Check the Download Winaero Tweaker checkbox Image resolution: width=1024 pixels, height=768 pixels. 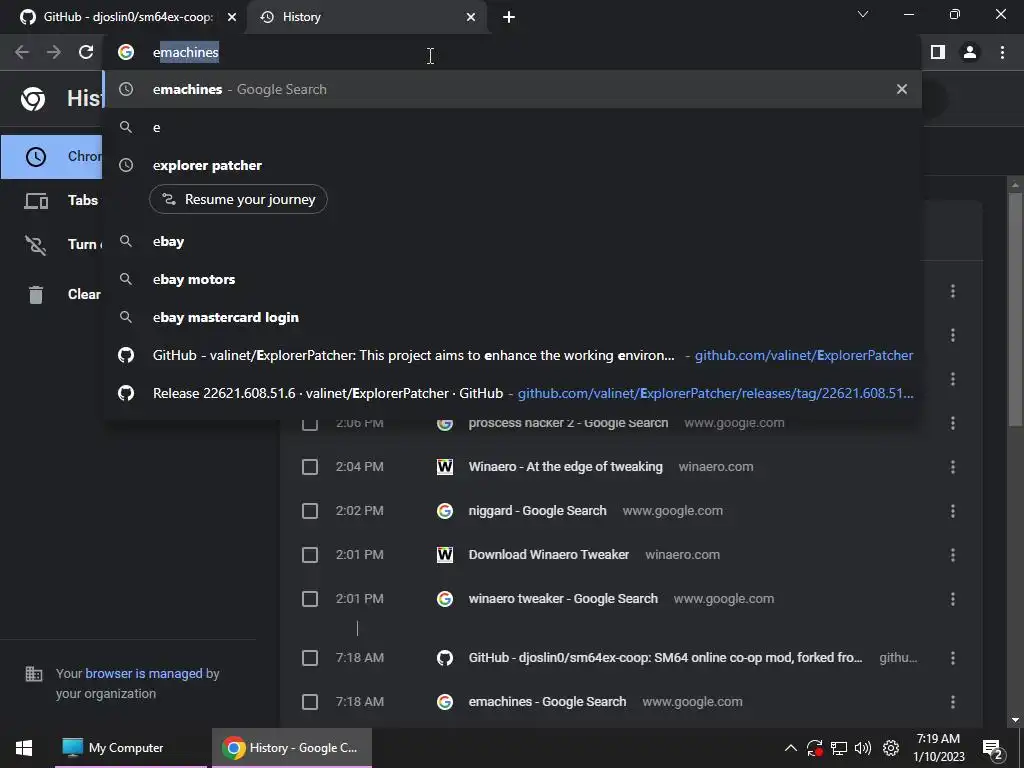tap(310, 555)
